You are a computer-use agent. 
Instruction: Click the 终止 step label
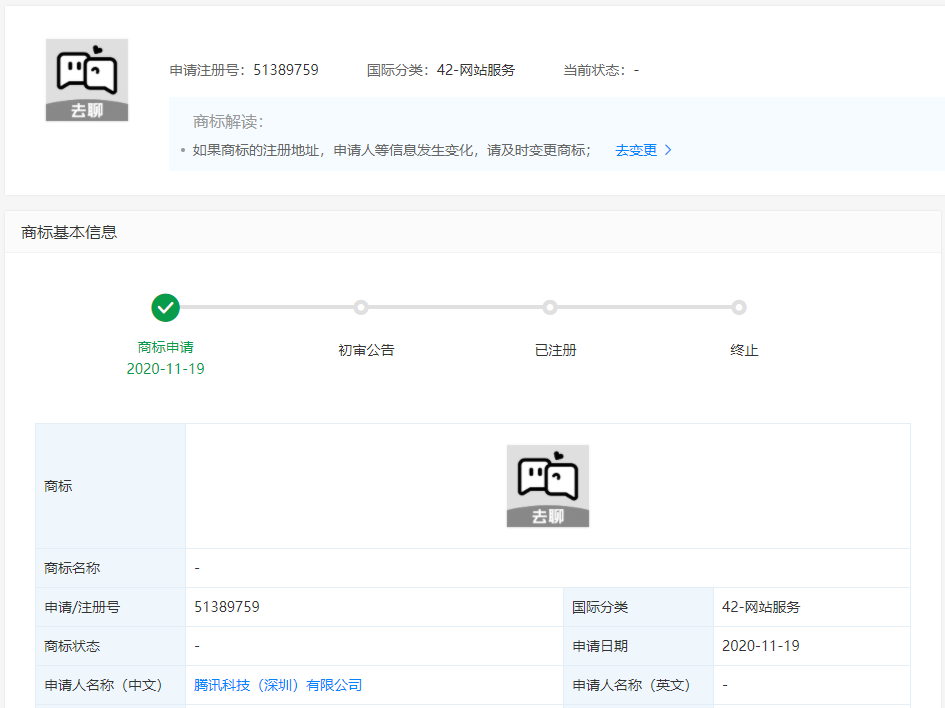tap(744, 350)
